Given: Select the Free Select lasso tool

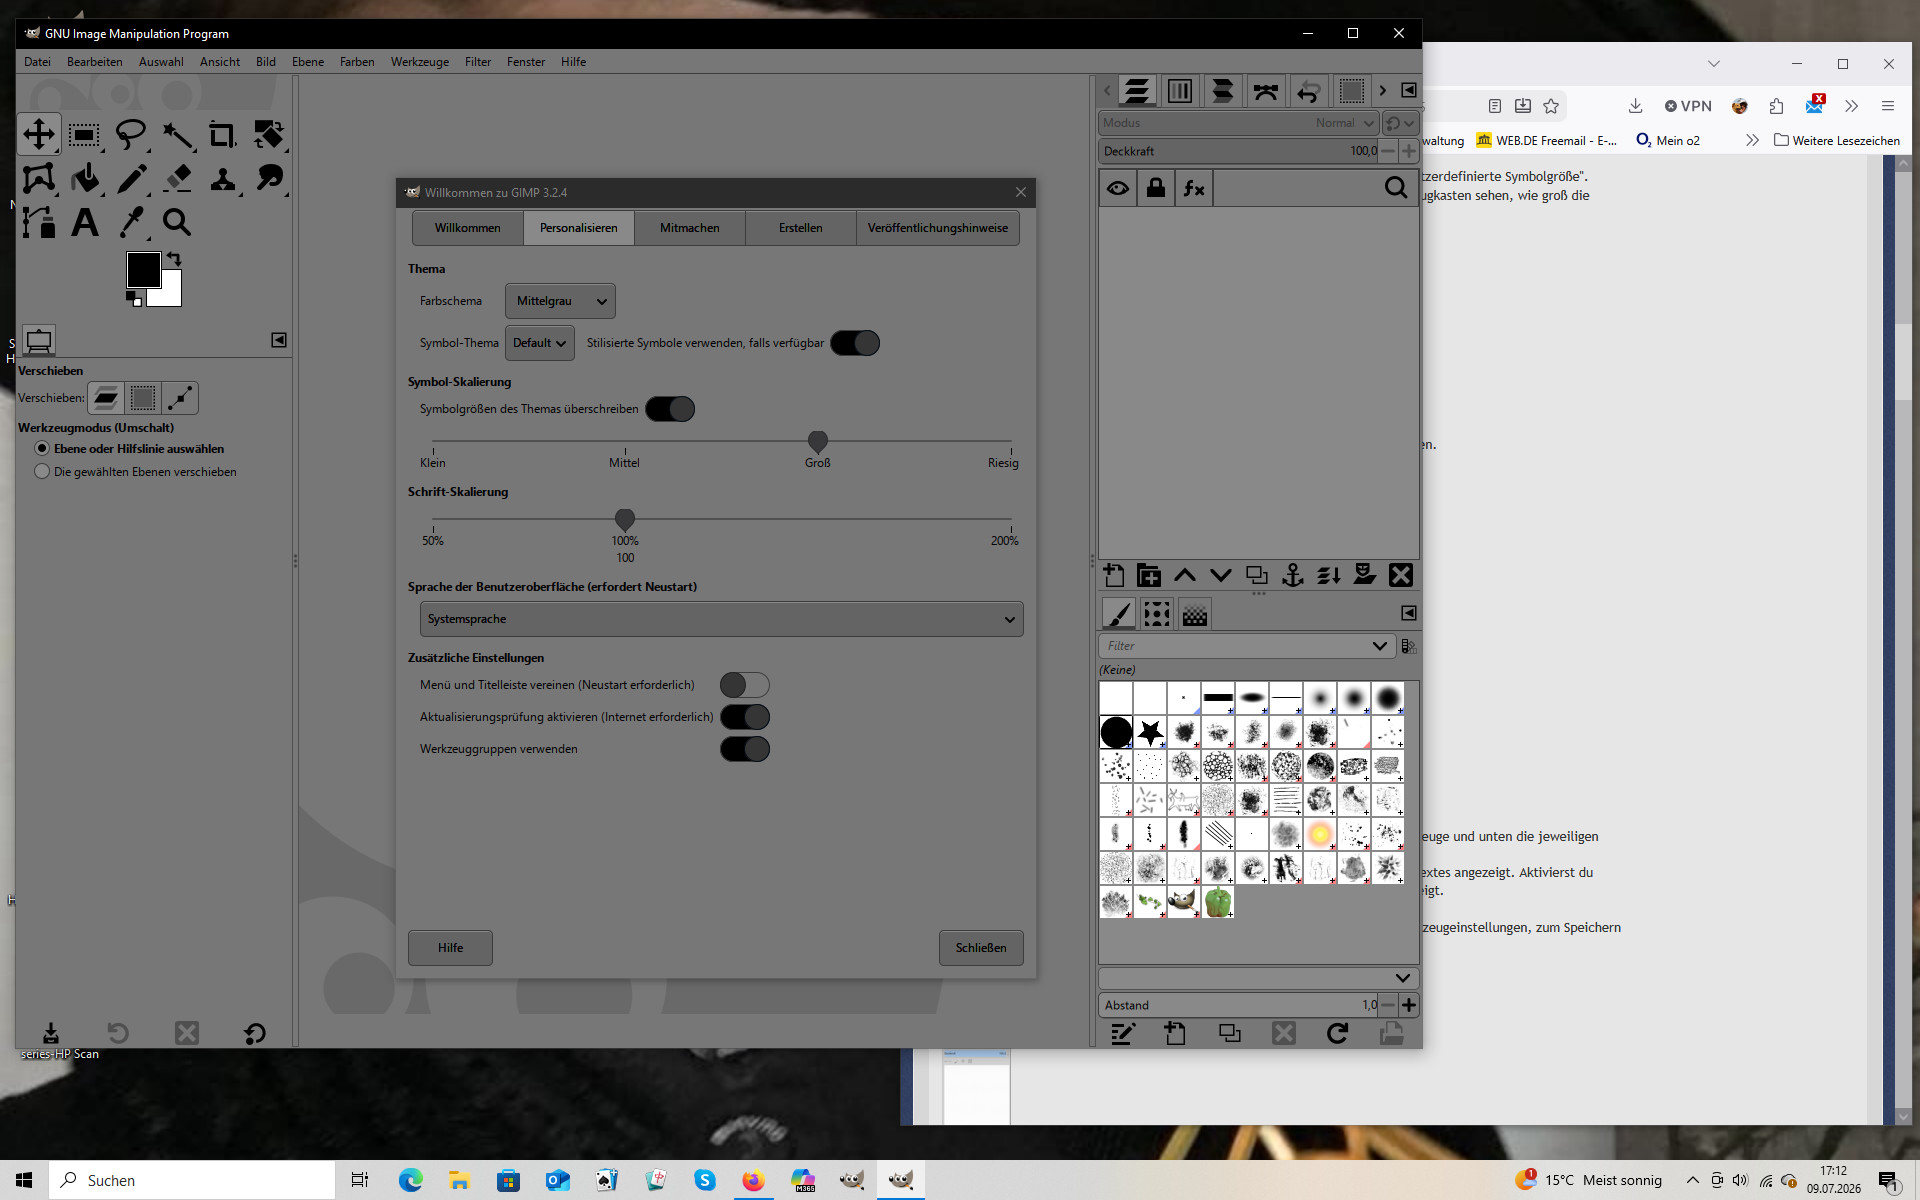Looking at the screenshot, I should point(131,134).
